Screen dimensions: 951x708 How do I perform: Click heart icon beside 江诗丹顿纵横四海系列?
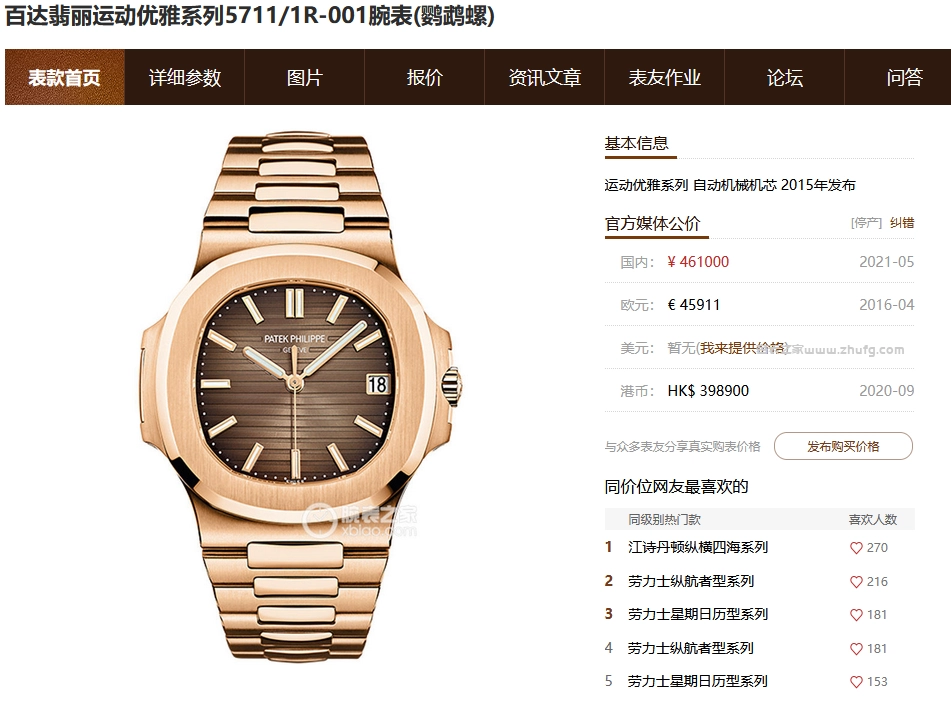856,548
